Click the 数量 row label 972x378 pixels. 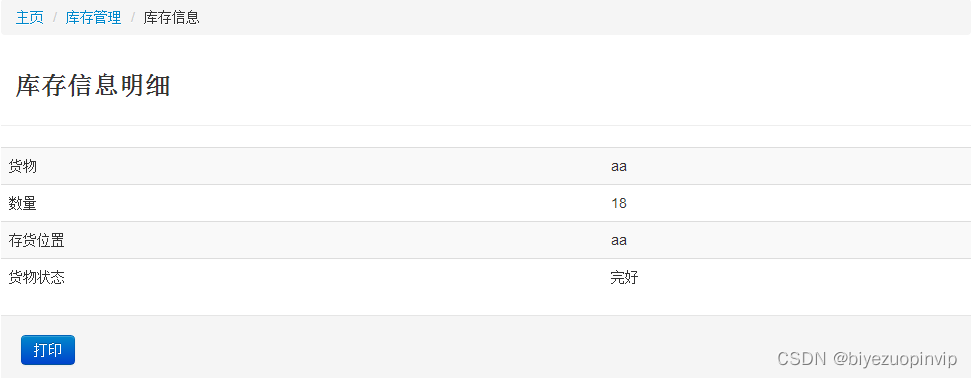tap(22, 203)
